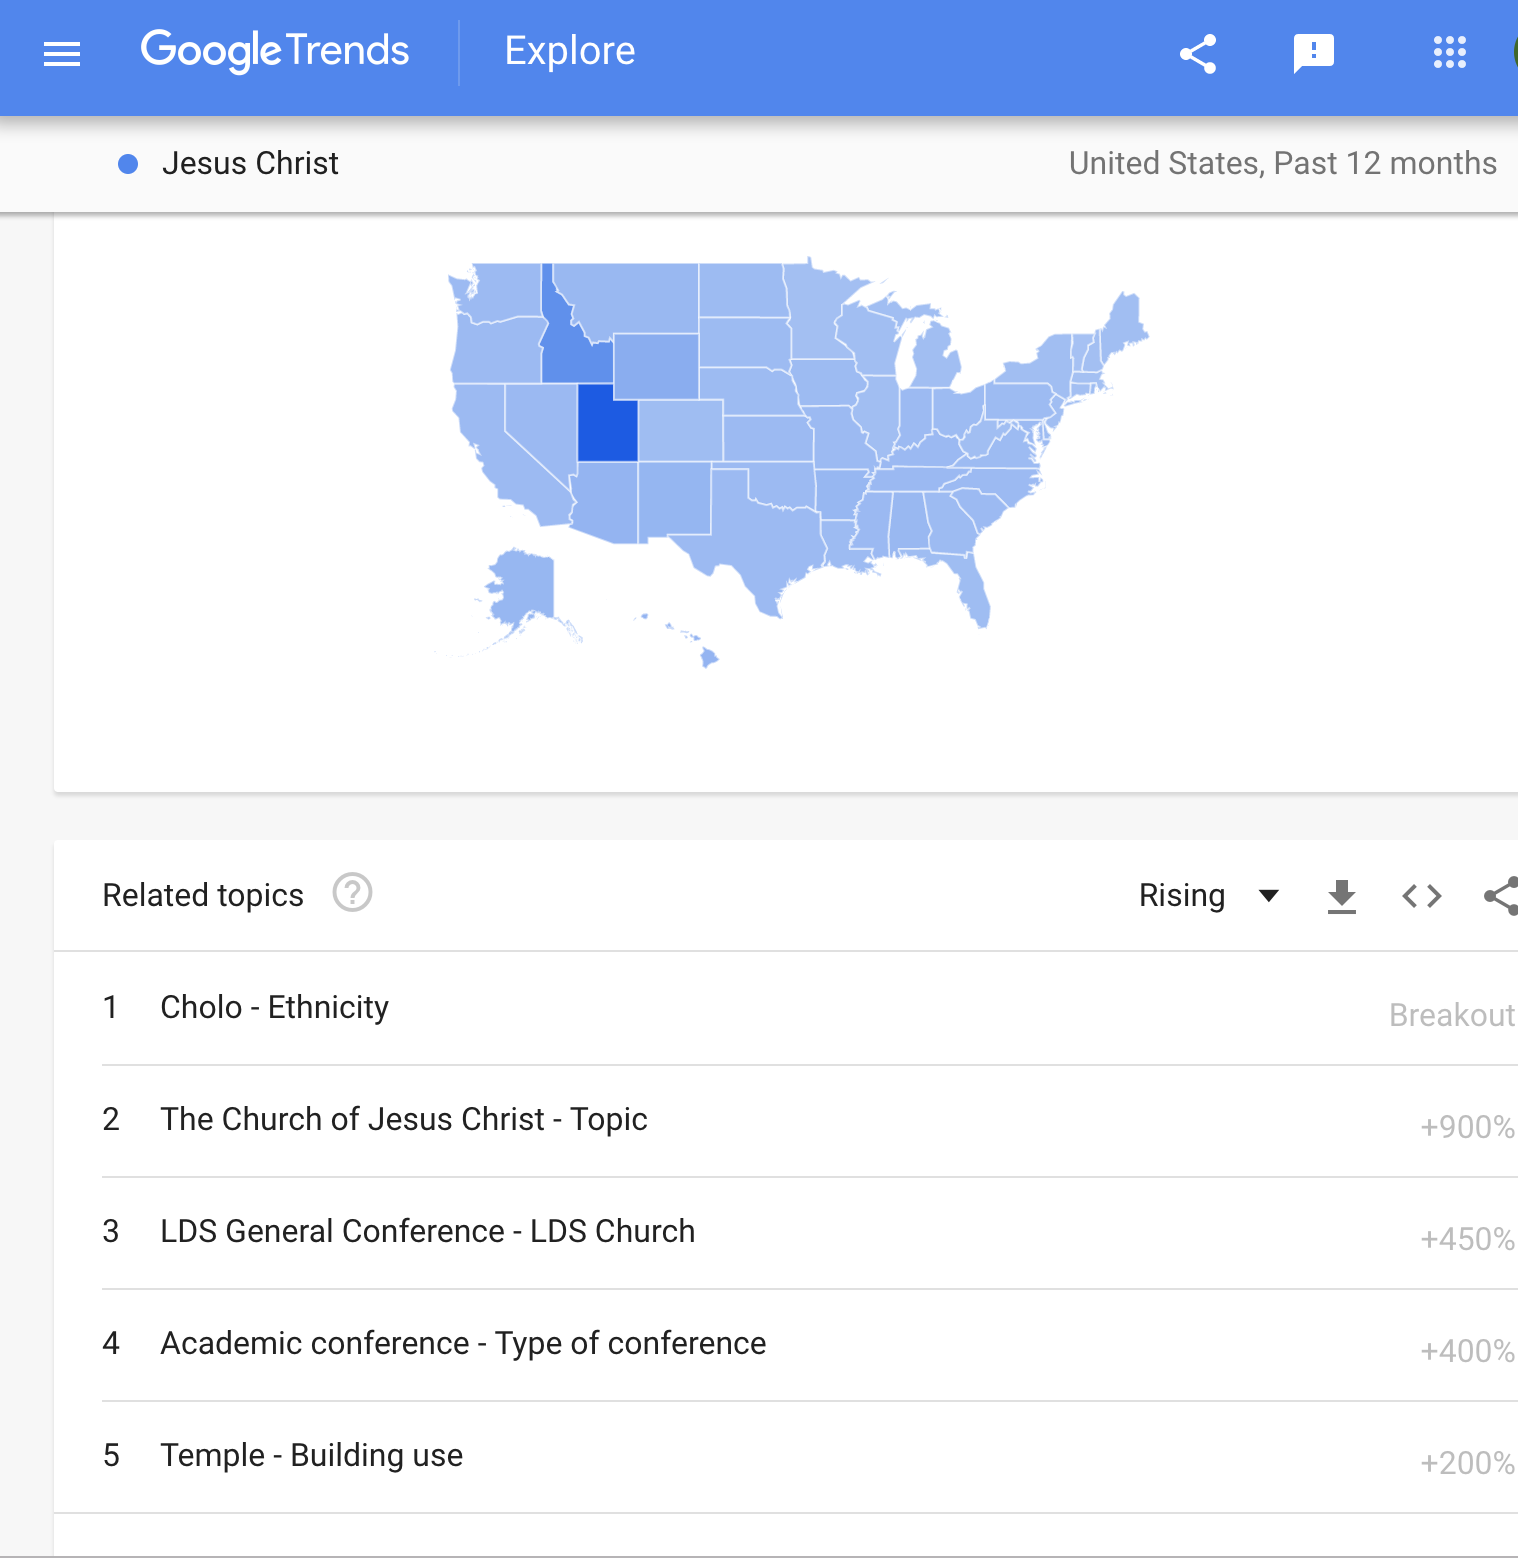Share the Related topics card

click(1501, 896)
